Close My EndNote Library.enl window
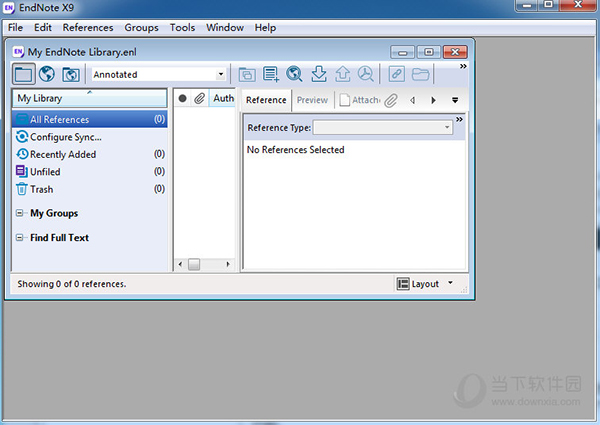 [455, 52]
